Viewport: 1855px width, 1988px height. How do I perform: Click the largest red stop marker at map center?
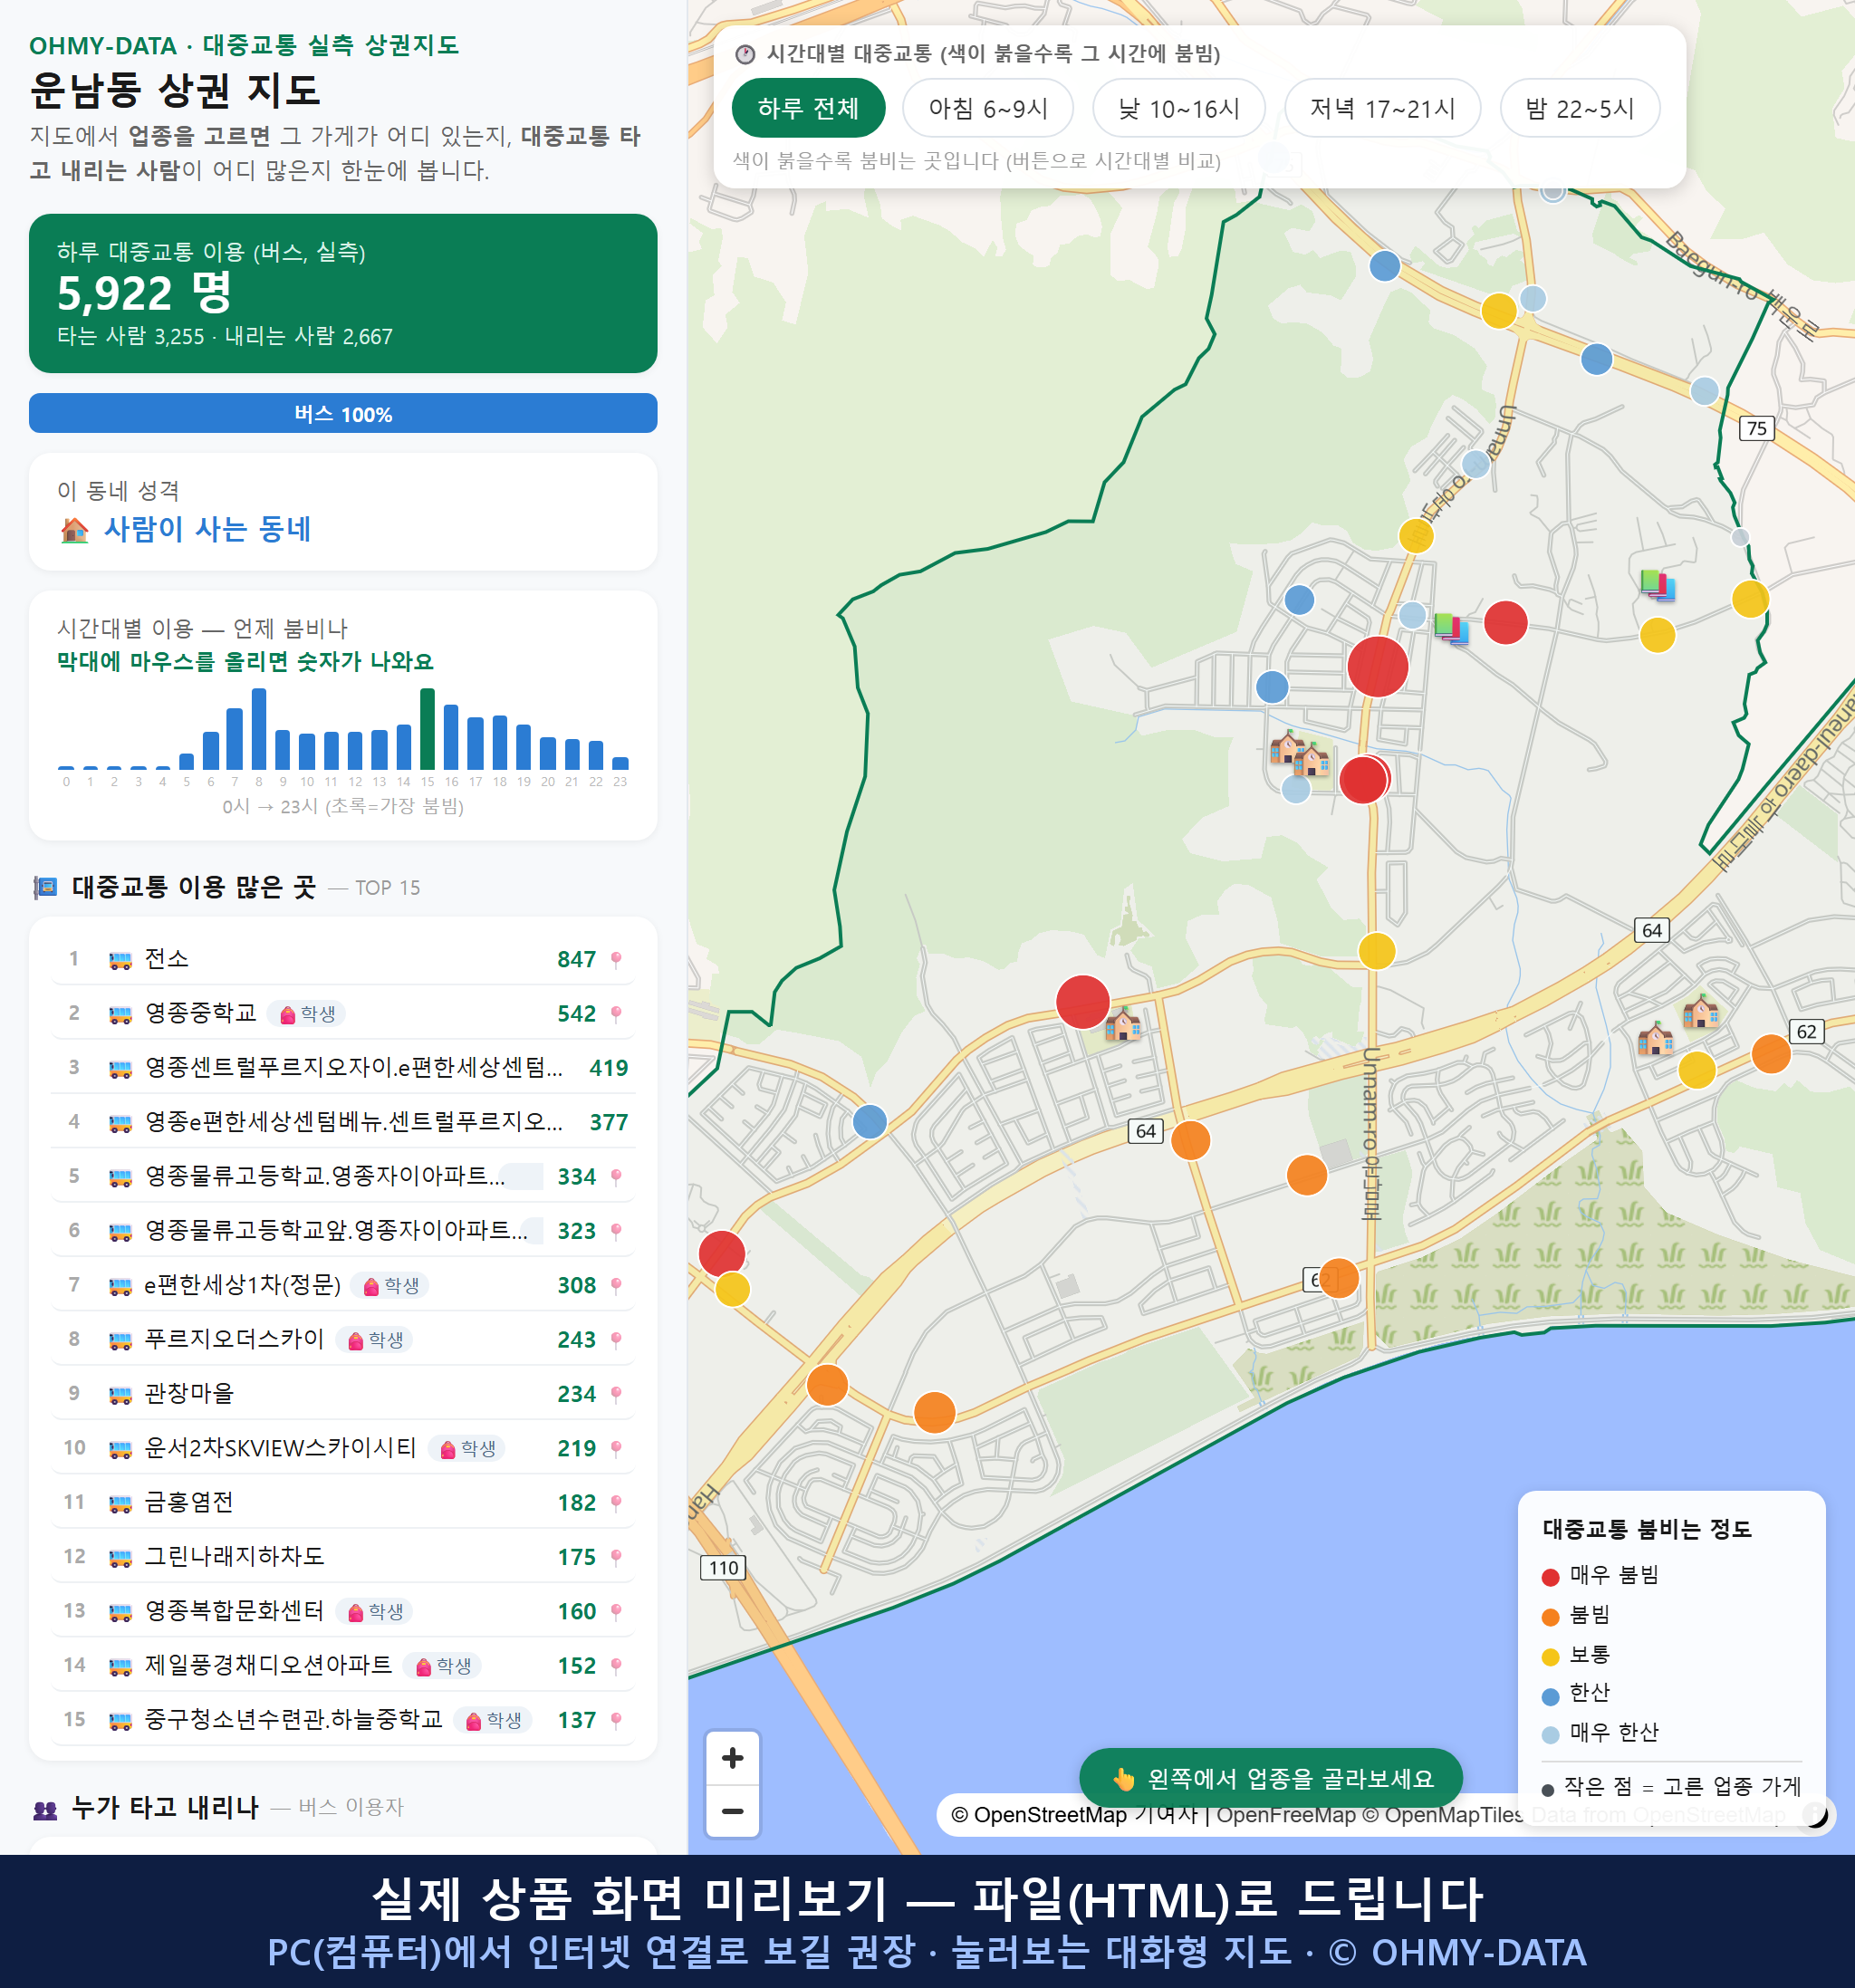[1377, 666]
